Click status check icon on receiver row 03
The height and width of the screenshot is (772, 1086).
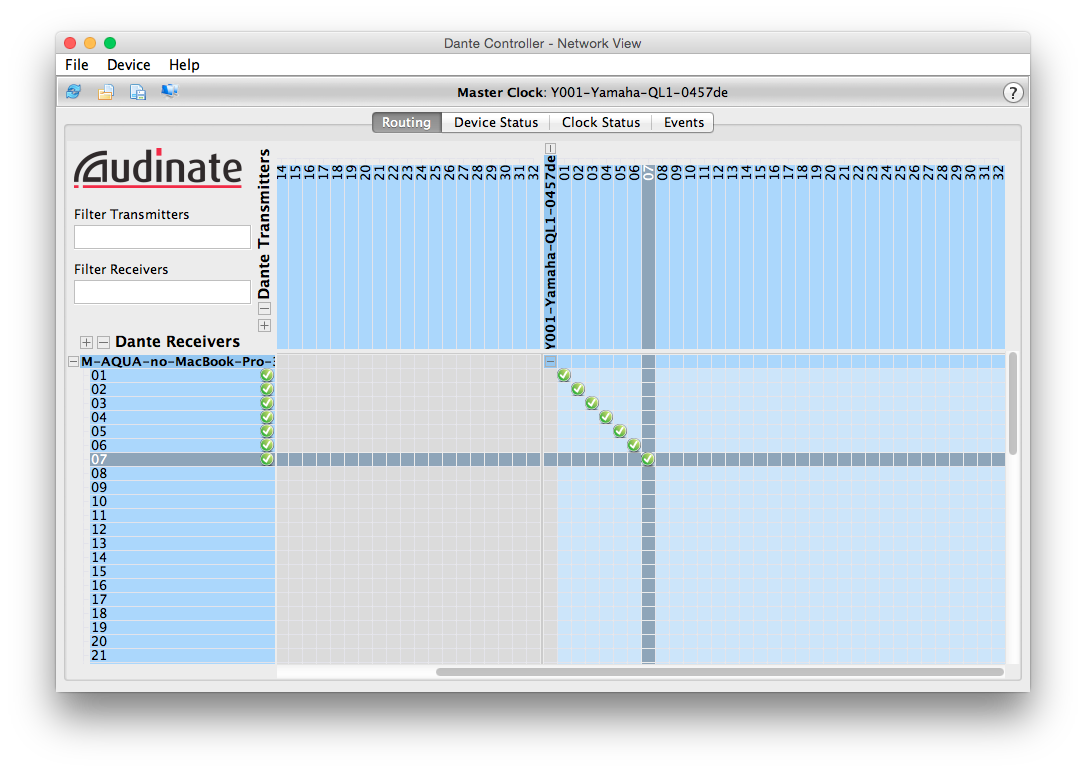267,403
